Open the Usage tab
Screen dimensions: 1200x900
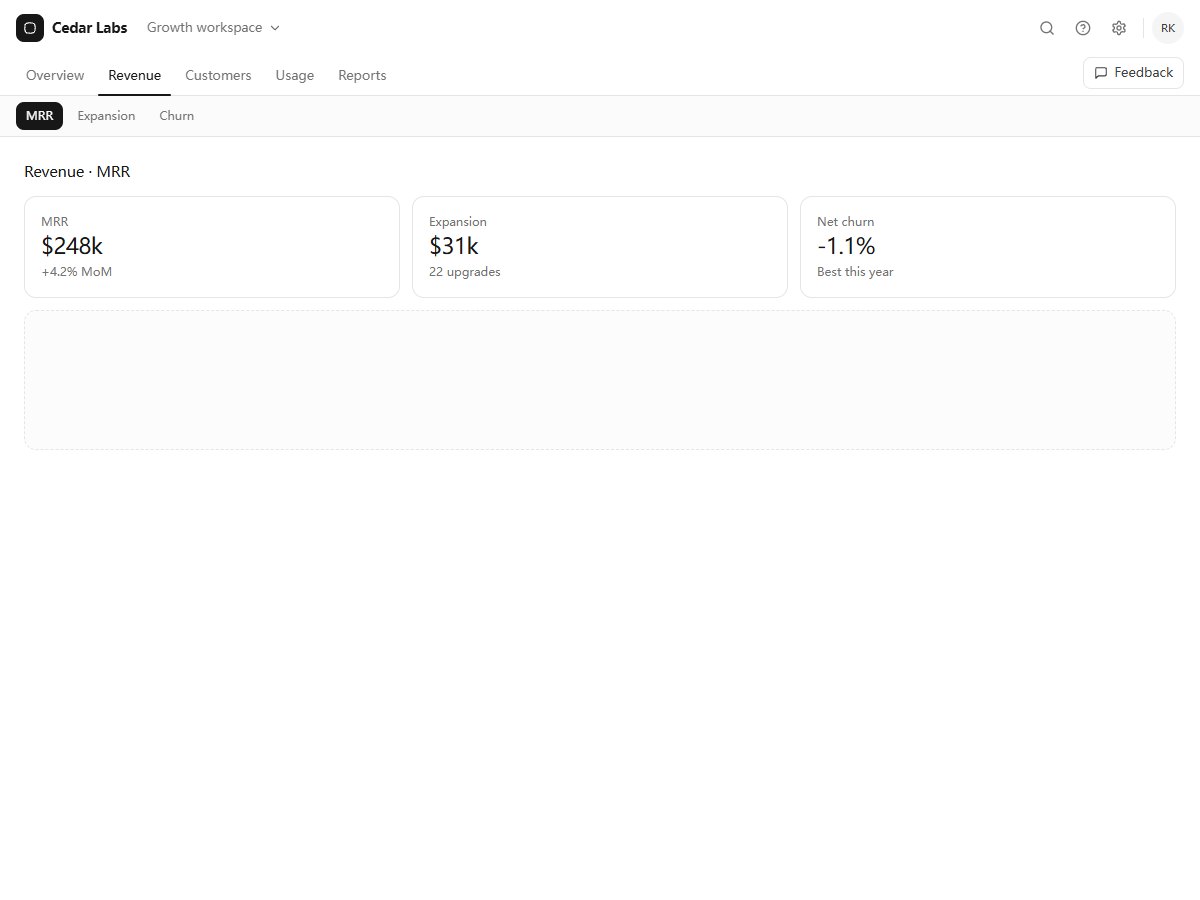coord(295,75)
